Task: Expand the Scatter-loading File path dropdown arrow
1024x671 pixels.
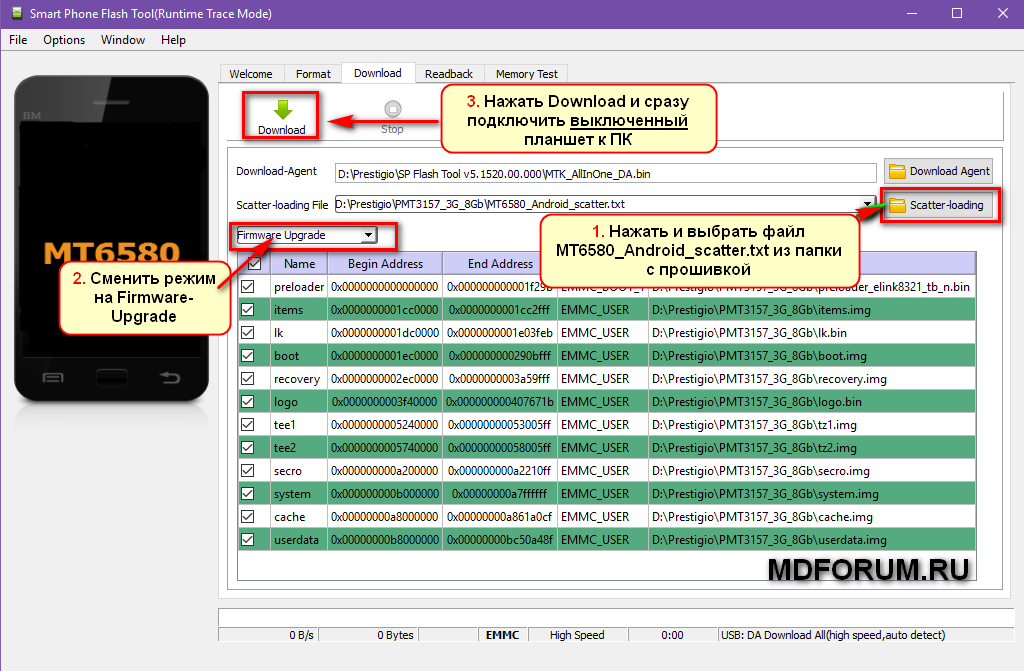Action: click(867, 204)
